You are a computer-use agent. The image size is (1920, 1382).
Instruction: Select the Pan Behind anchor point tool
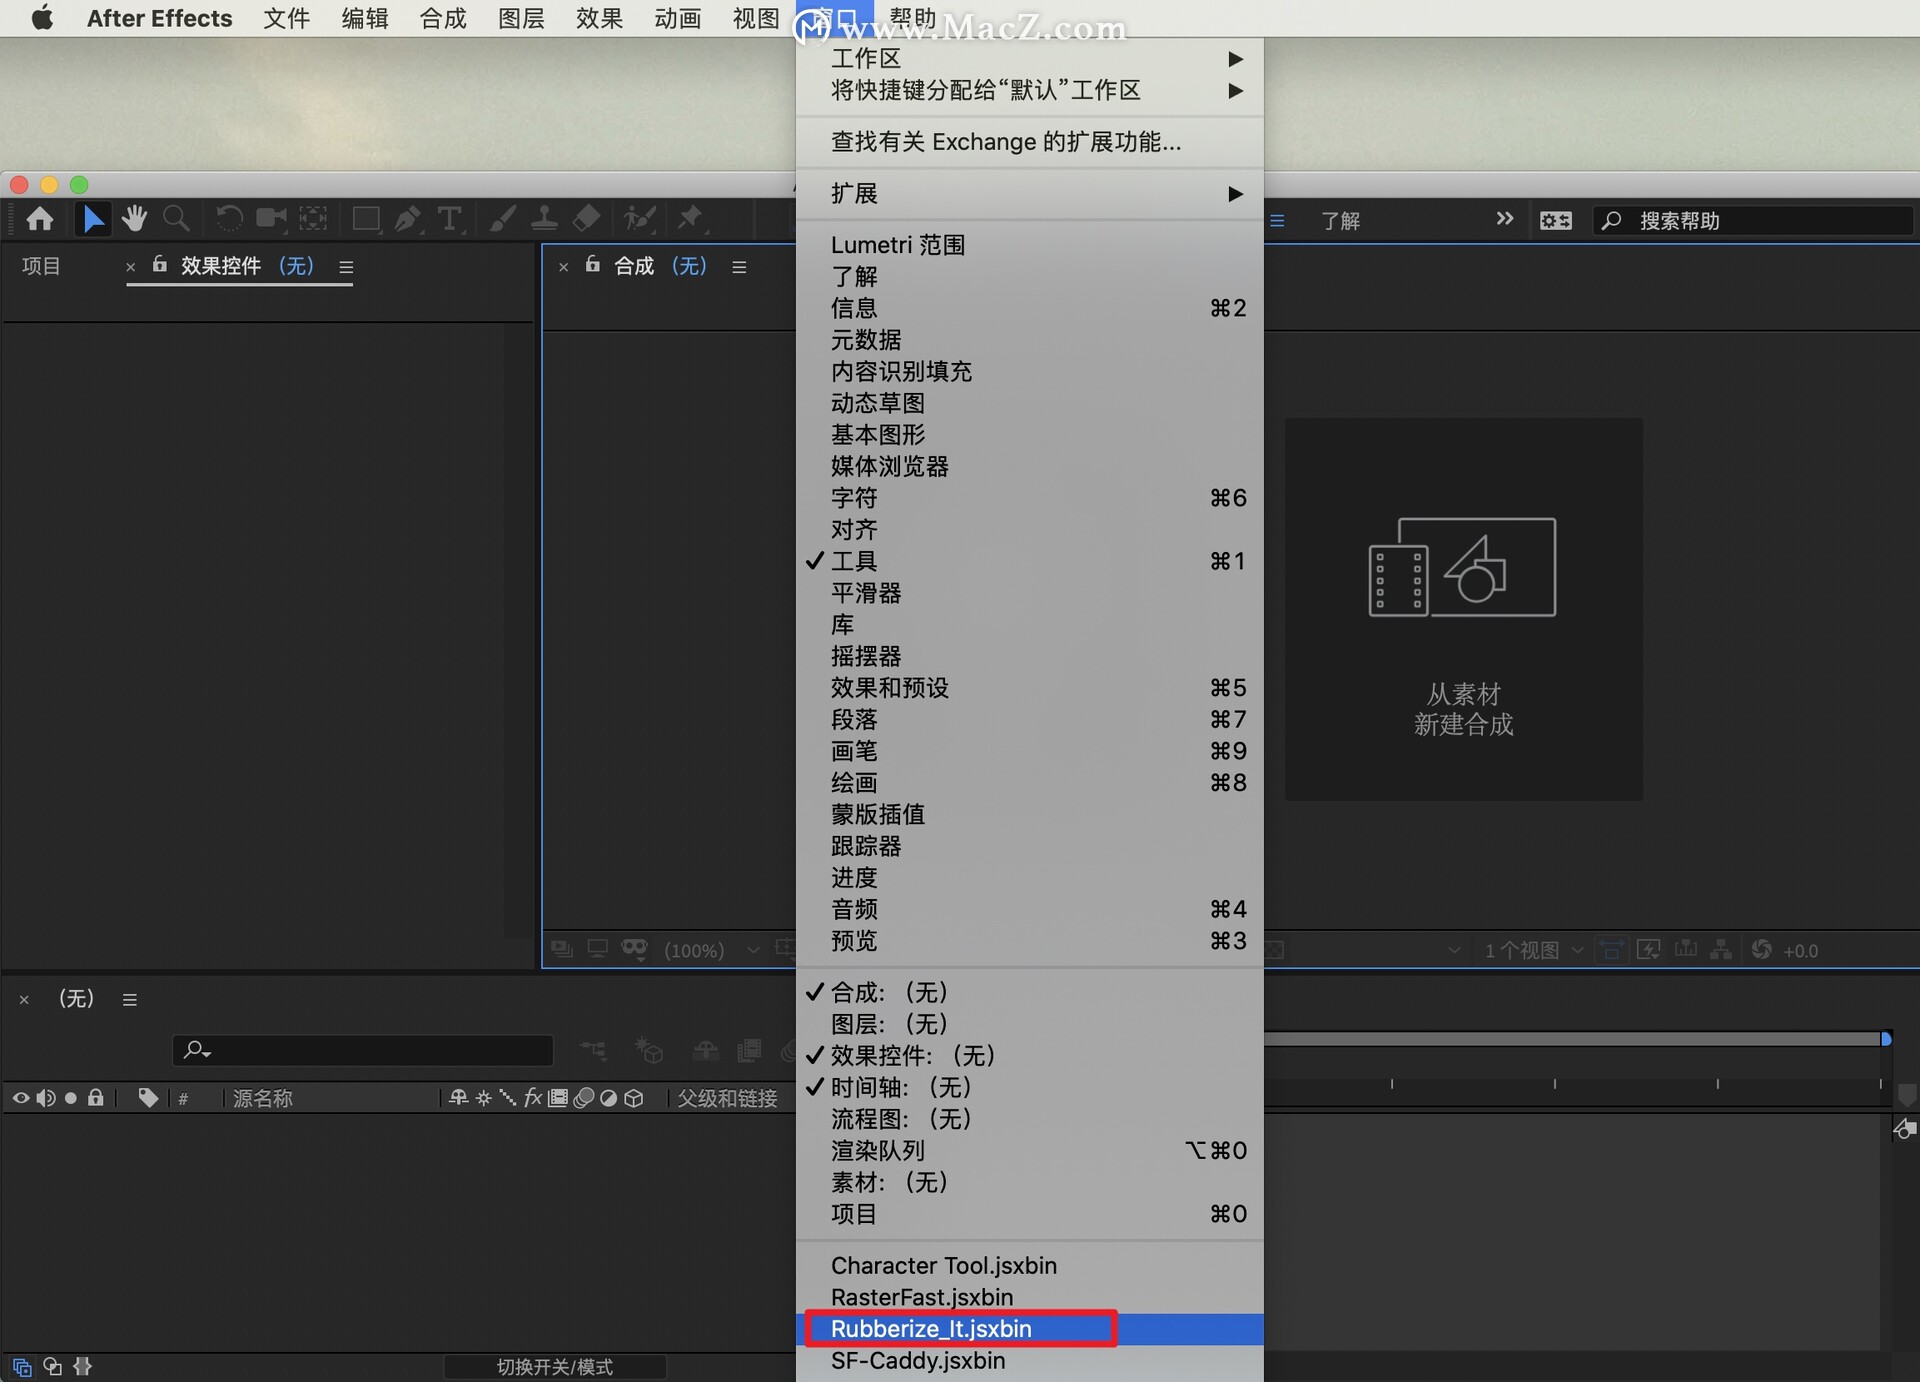click(x=313, y=219)
